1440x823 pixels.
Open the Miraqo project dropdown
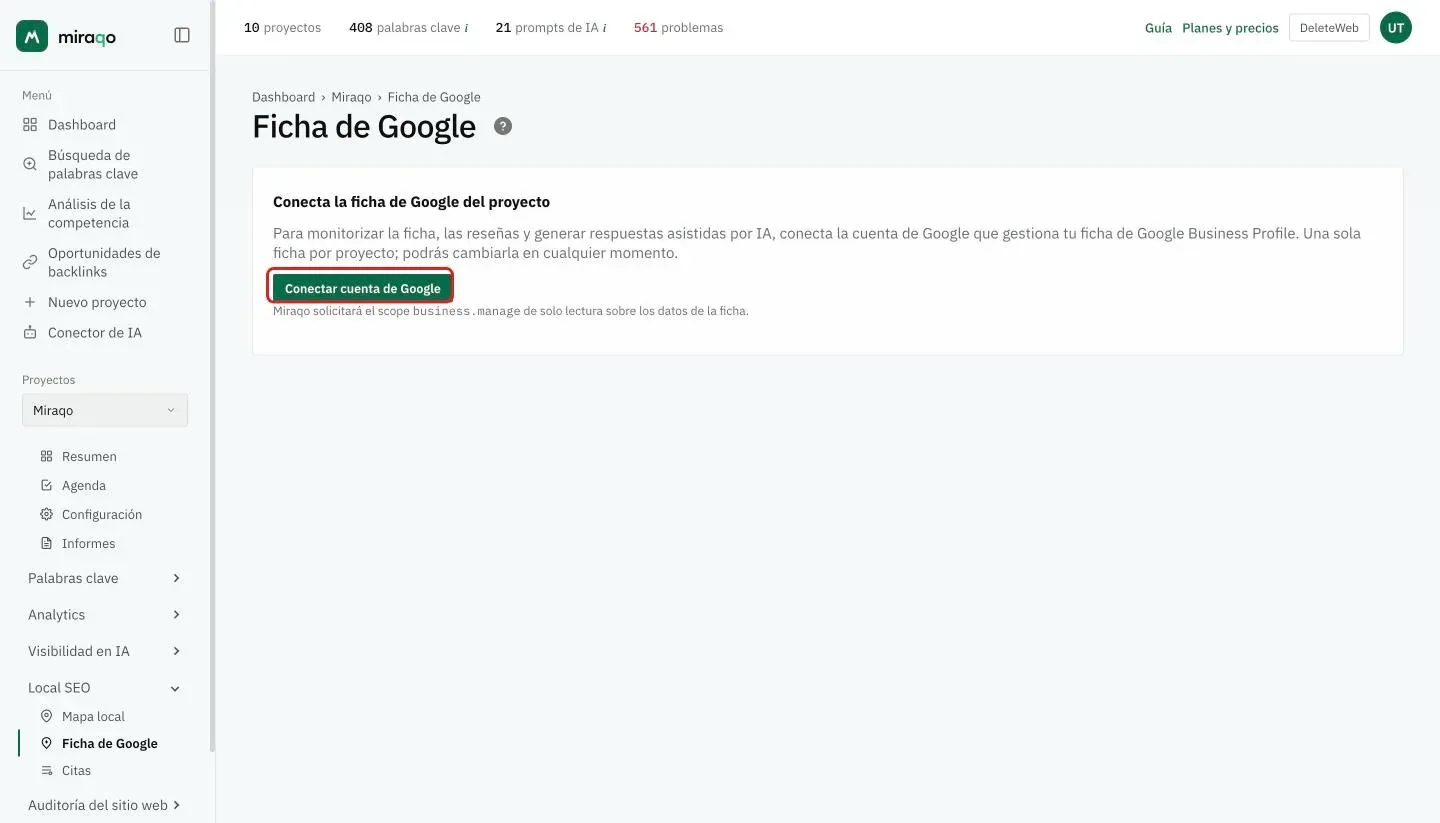tap(105, 410)
